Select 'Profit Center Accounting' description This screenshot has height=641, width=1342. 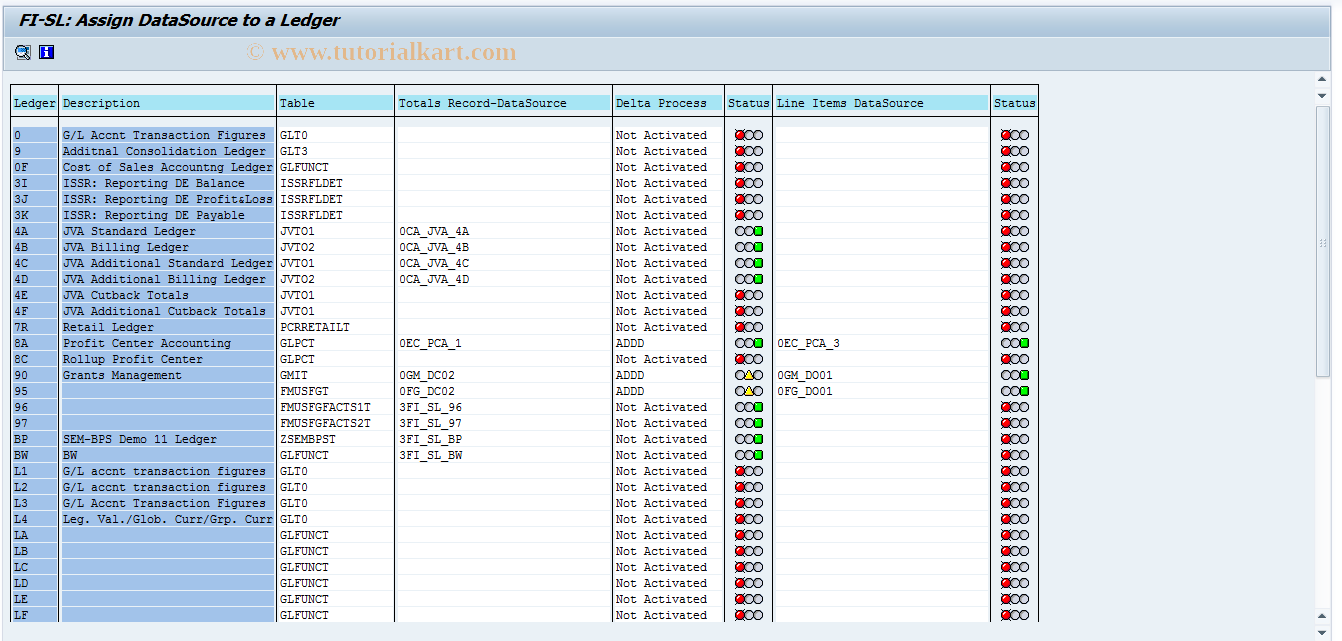coord(147,343)
